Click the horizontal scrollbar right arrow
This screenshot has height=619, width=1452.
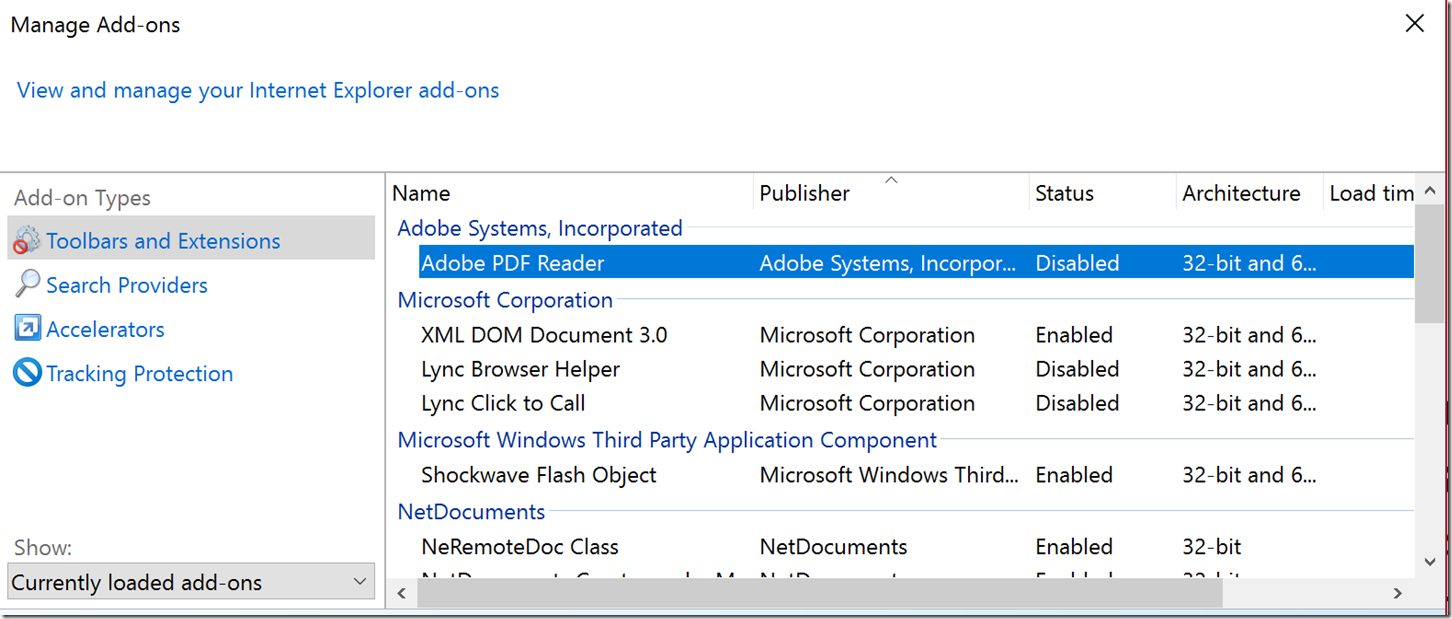coord(1398,593)
